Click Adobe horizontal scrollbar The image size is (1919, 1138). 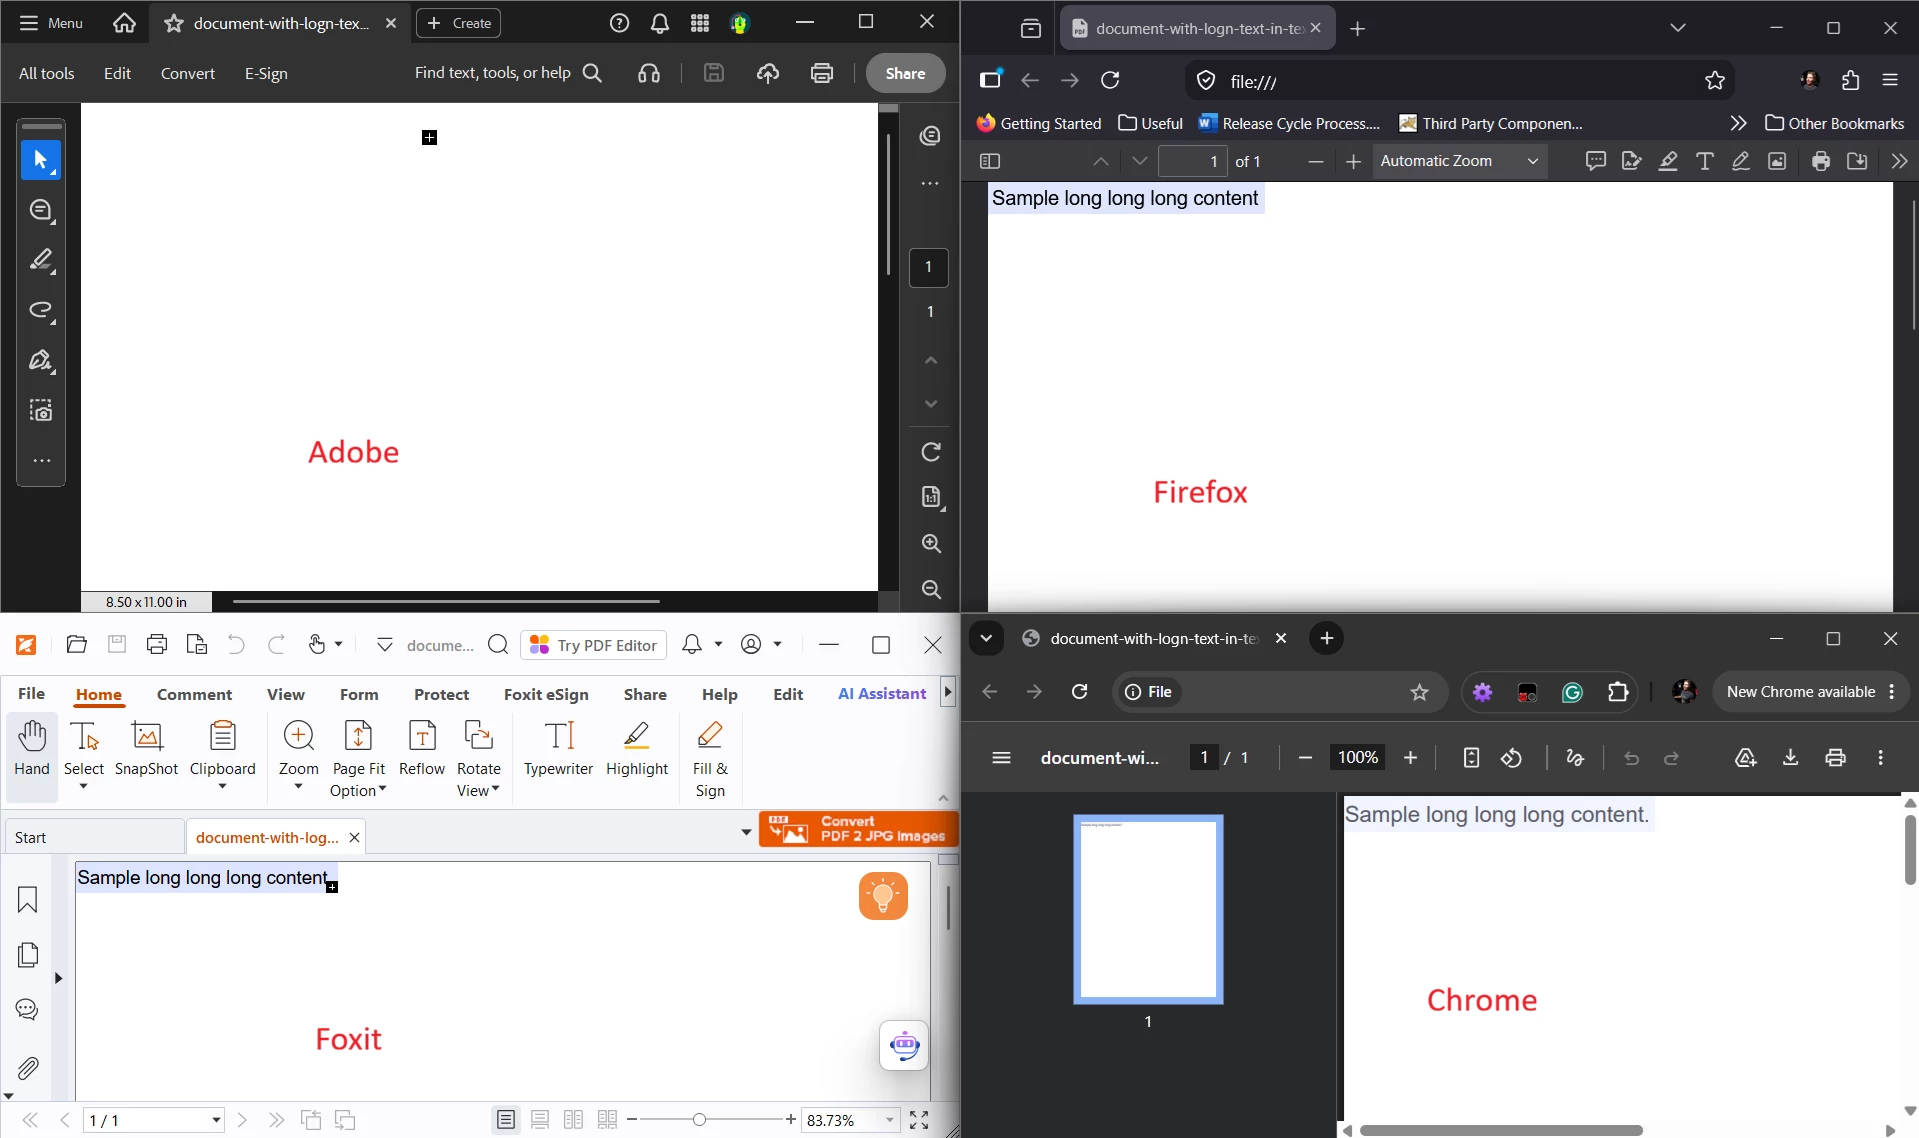pyautogui.click(x=446, y=602)
